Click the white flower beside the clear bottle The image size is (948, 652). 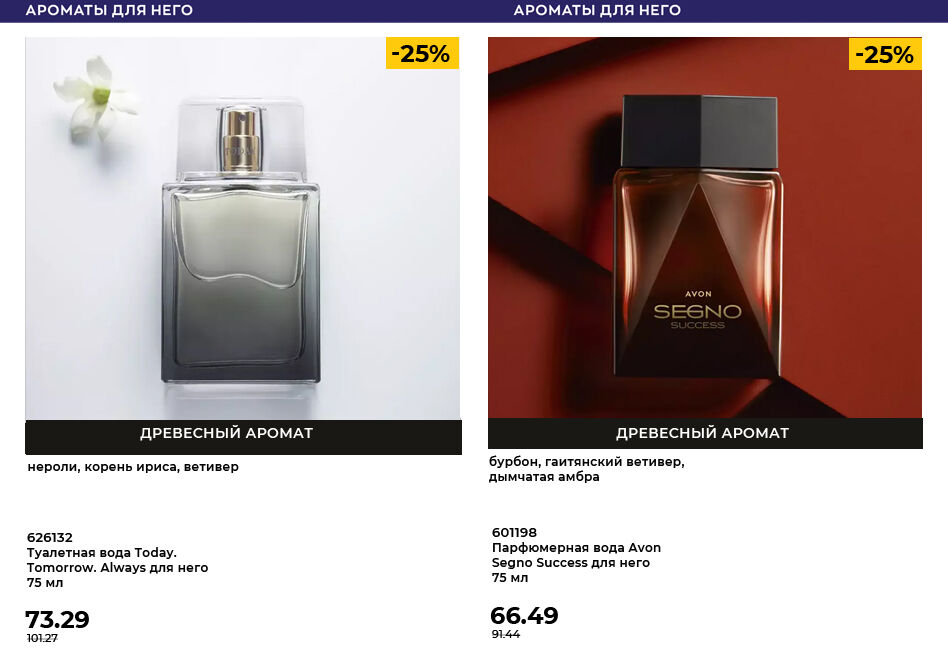tap(95, 96)
